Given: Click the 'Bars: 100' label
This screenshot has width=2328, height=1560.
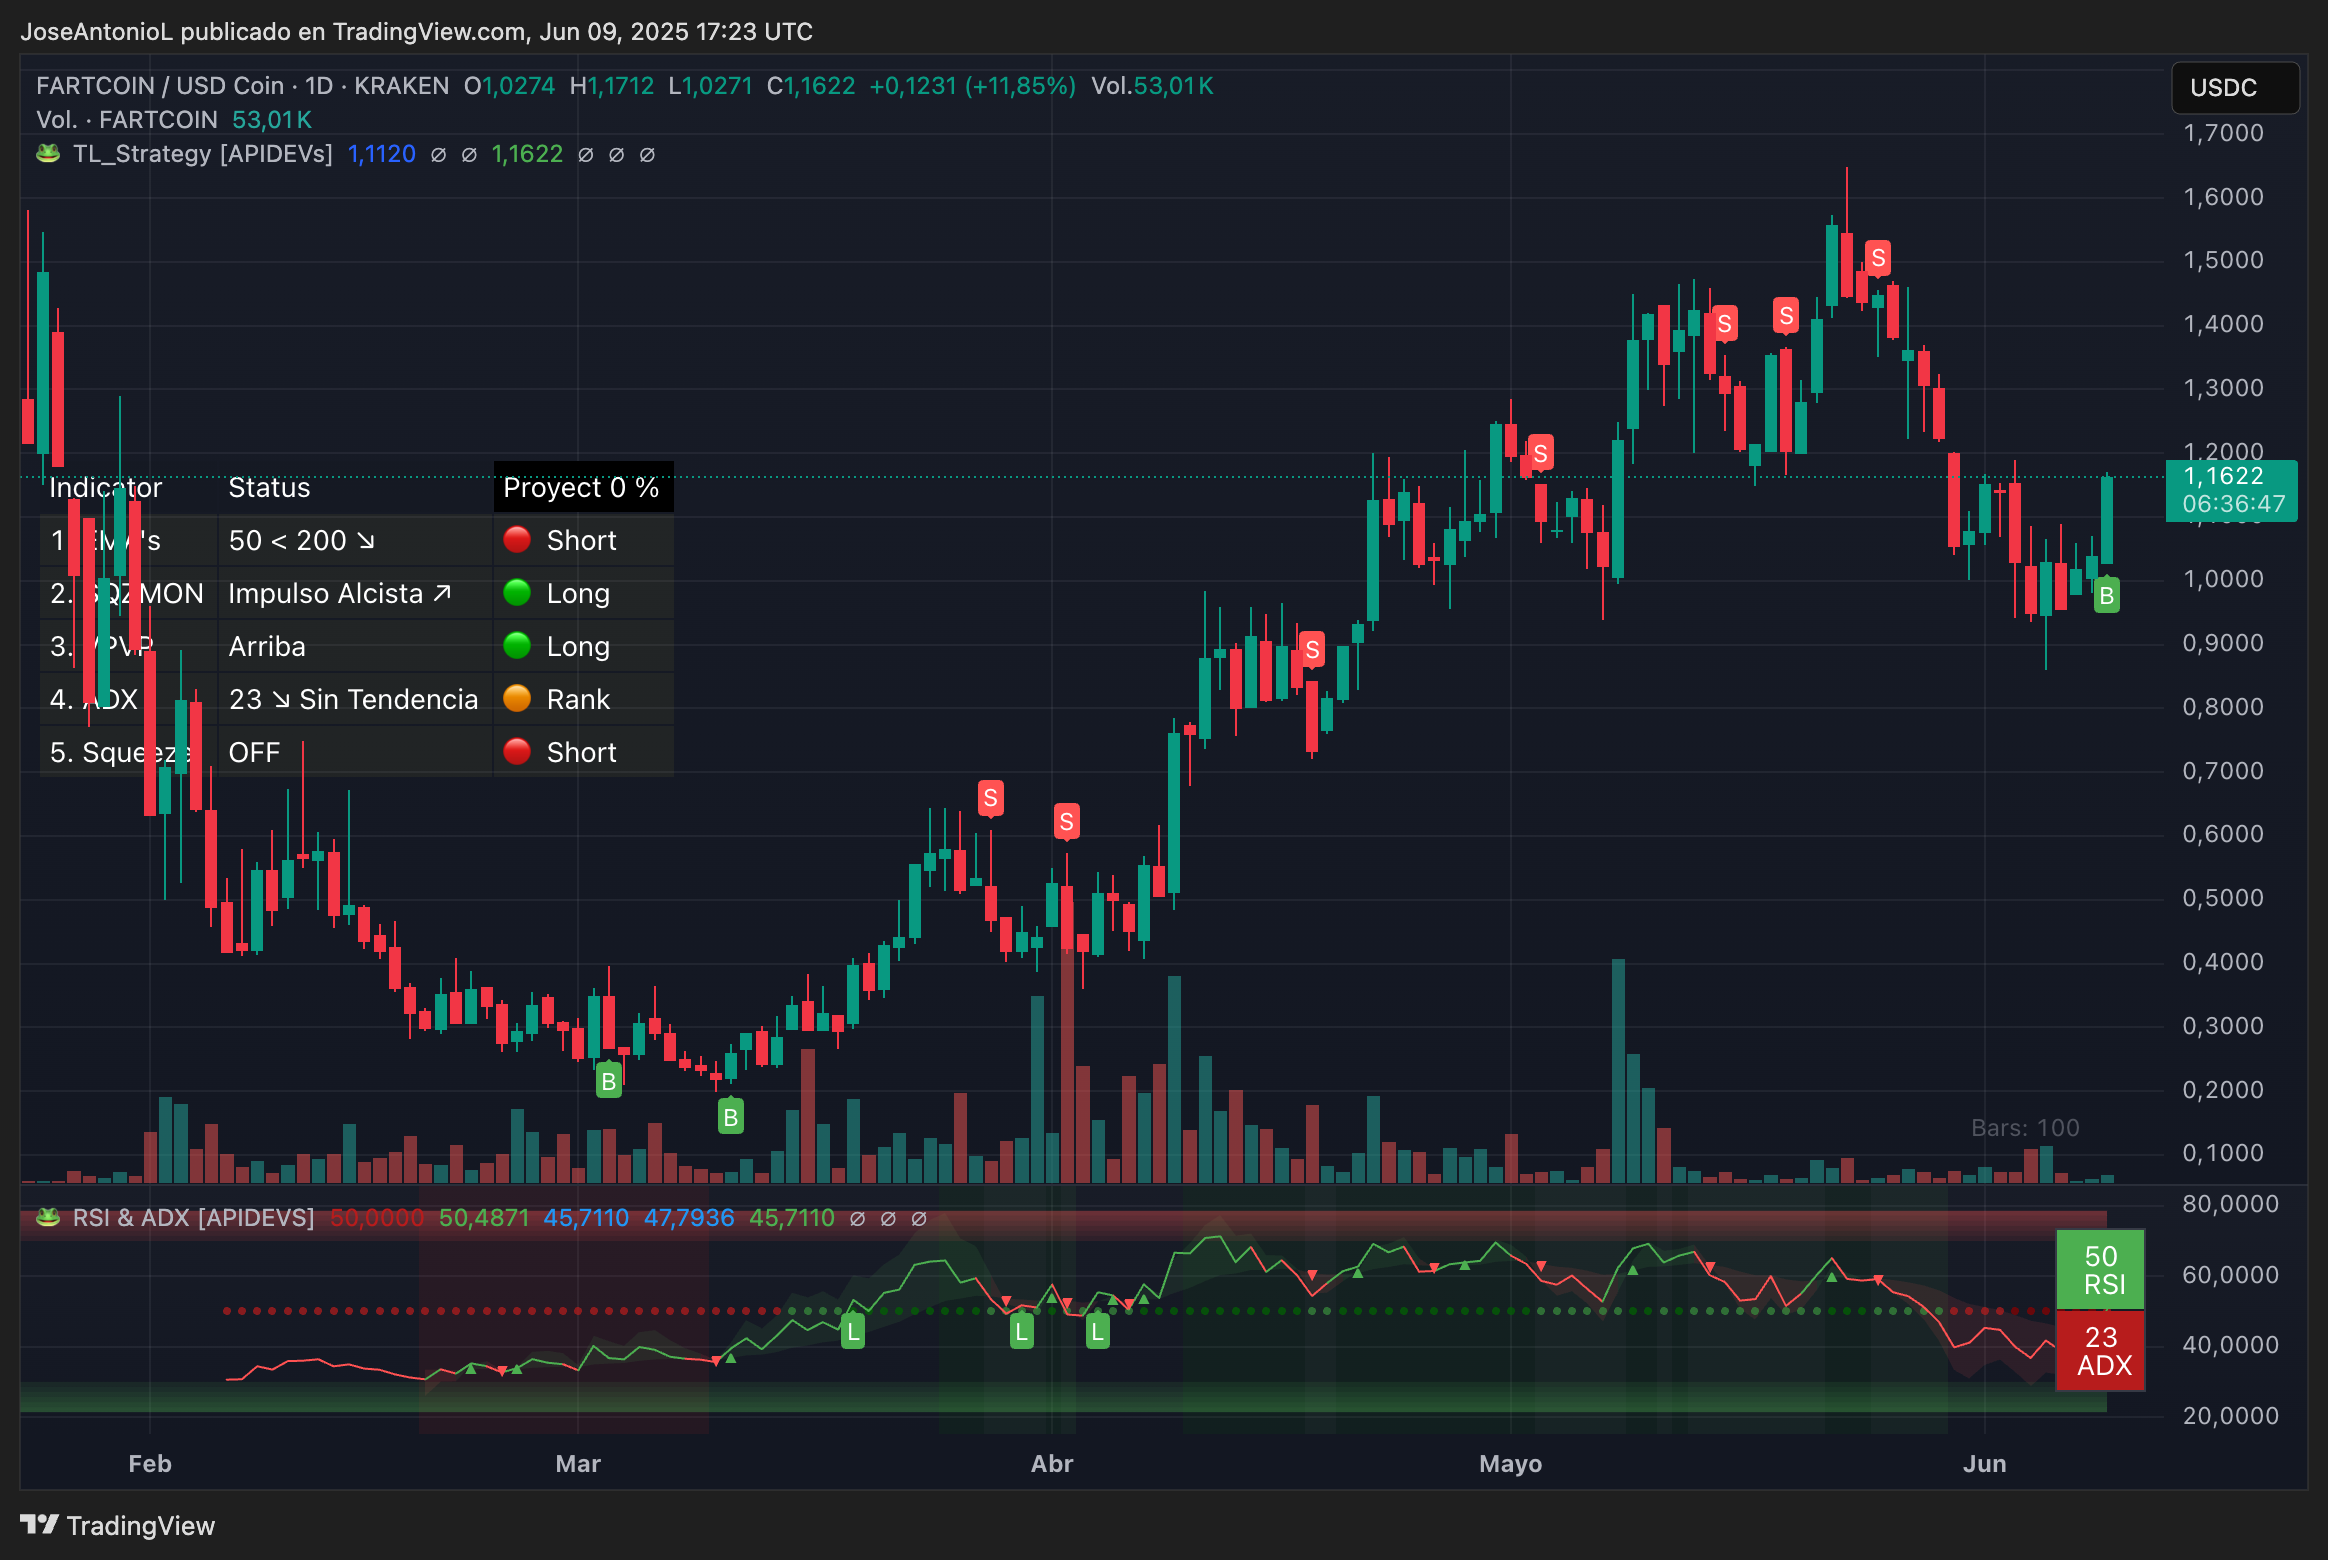Looking at the screenshot, I should coord(2025,1128).
